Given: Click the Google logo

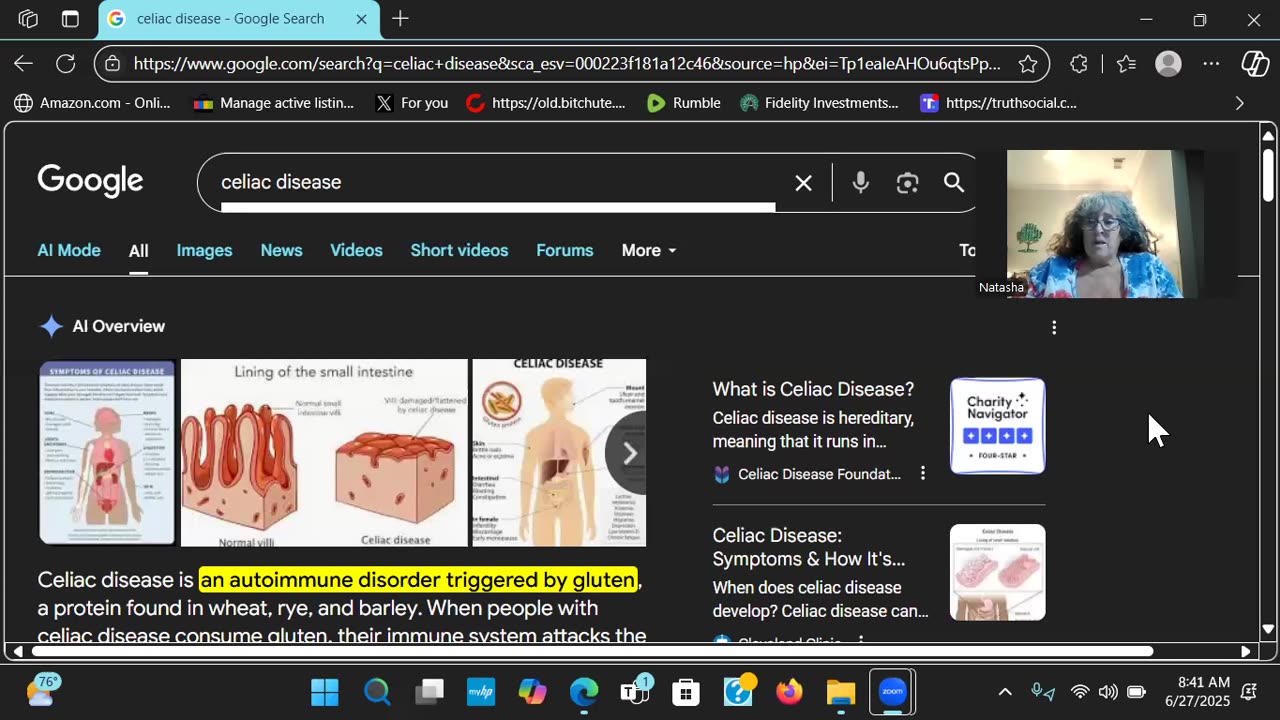Looking at the screenshot, I should point(90,181).
